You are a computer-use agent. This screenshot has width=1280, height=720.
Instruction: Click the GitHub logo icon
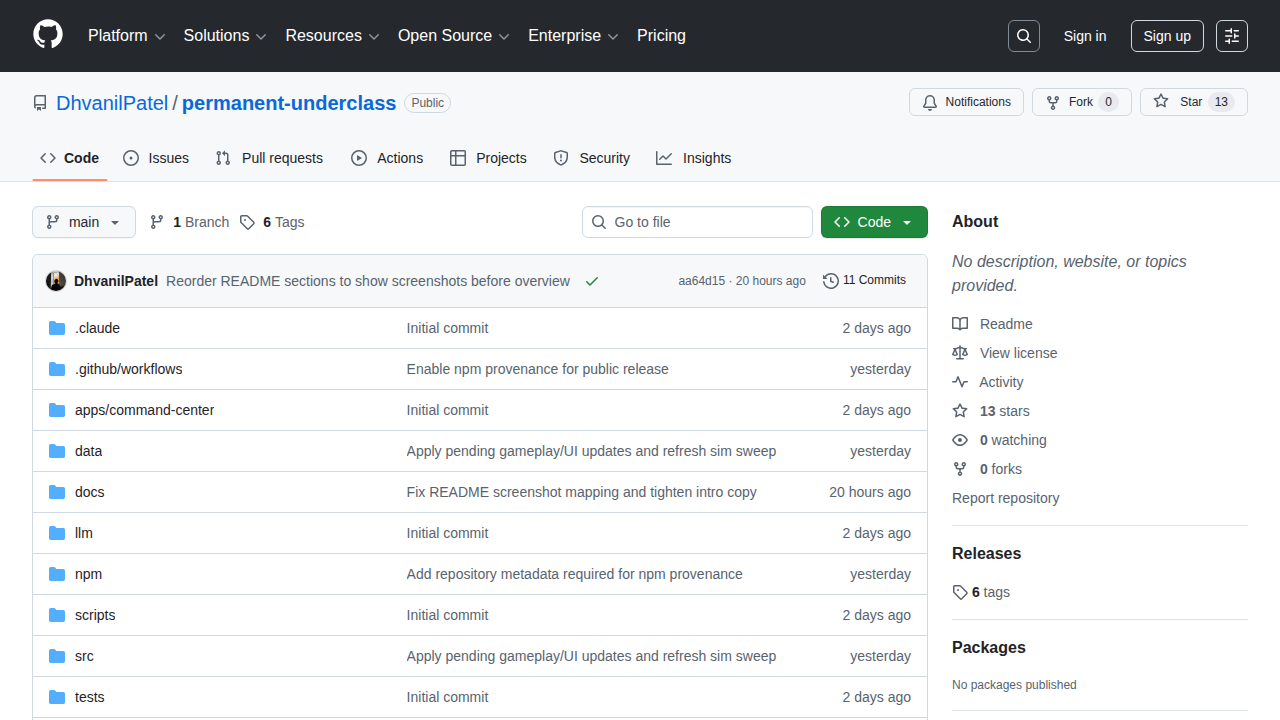48,35
